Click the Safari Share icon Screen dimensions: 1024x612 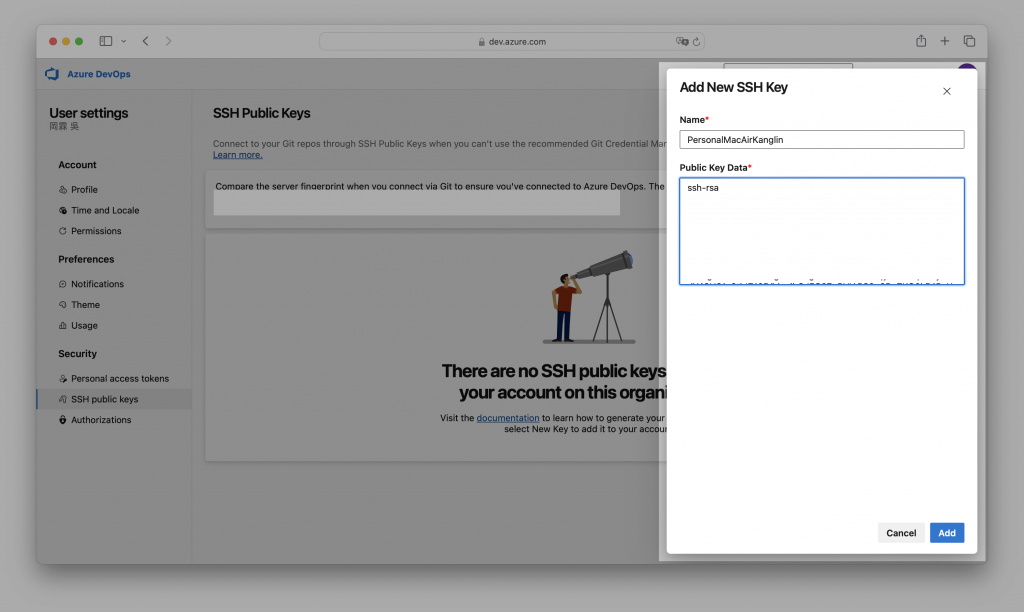921,40
